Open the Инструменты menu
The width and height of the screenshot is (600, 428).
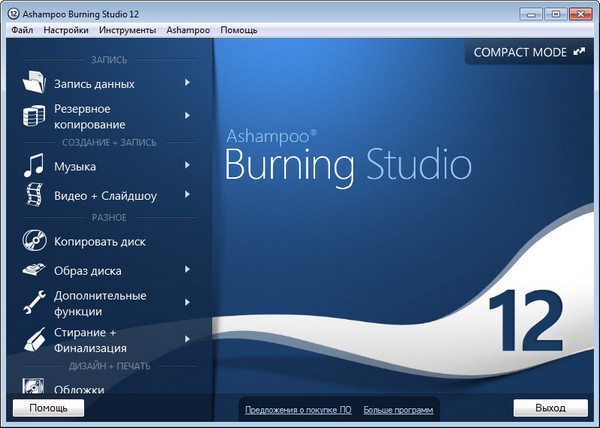(128, 30)
